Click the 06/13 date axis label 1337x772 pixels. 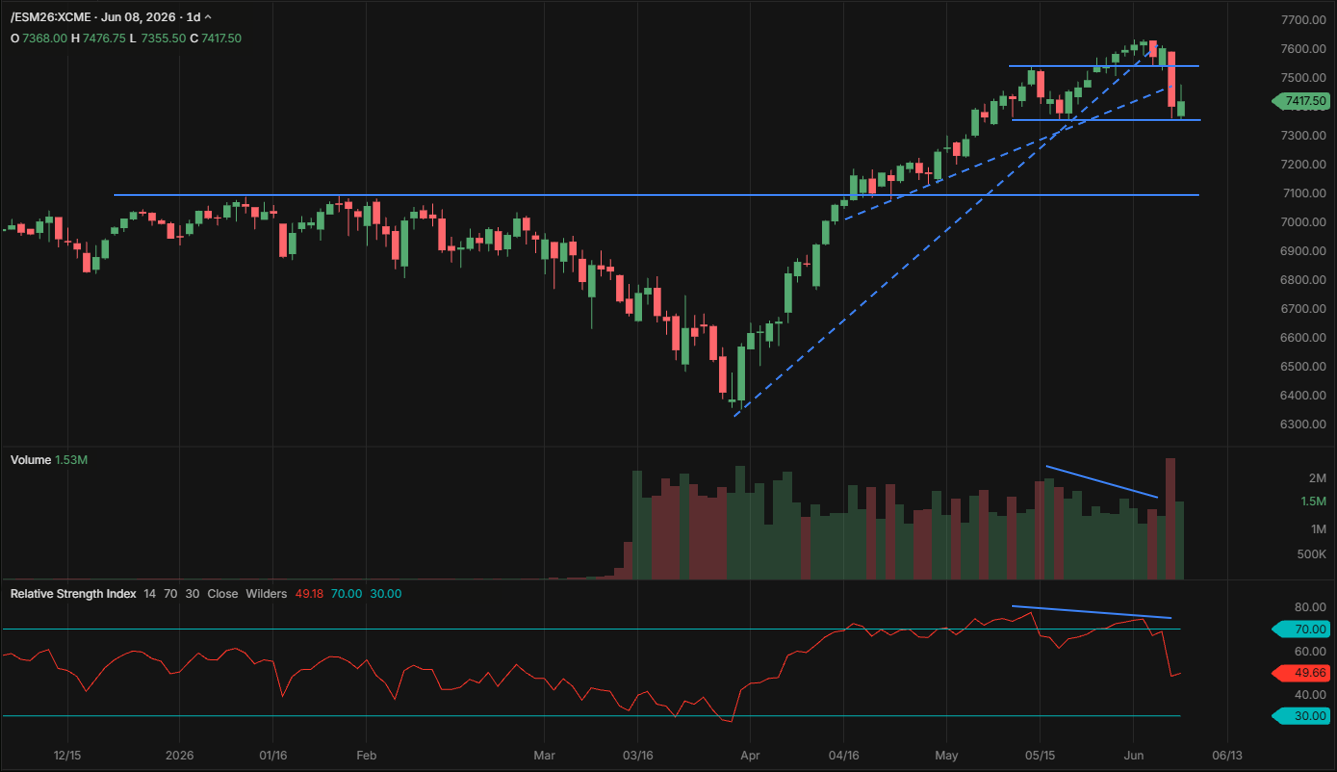coord(1228,755)
